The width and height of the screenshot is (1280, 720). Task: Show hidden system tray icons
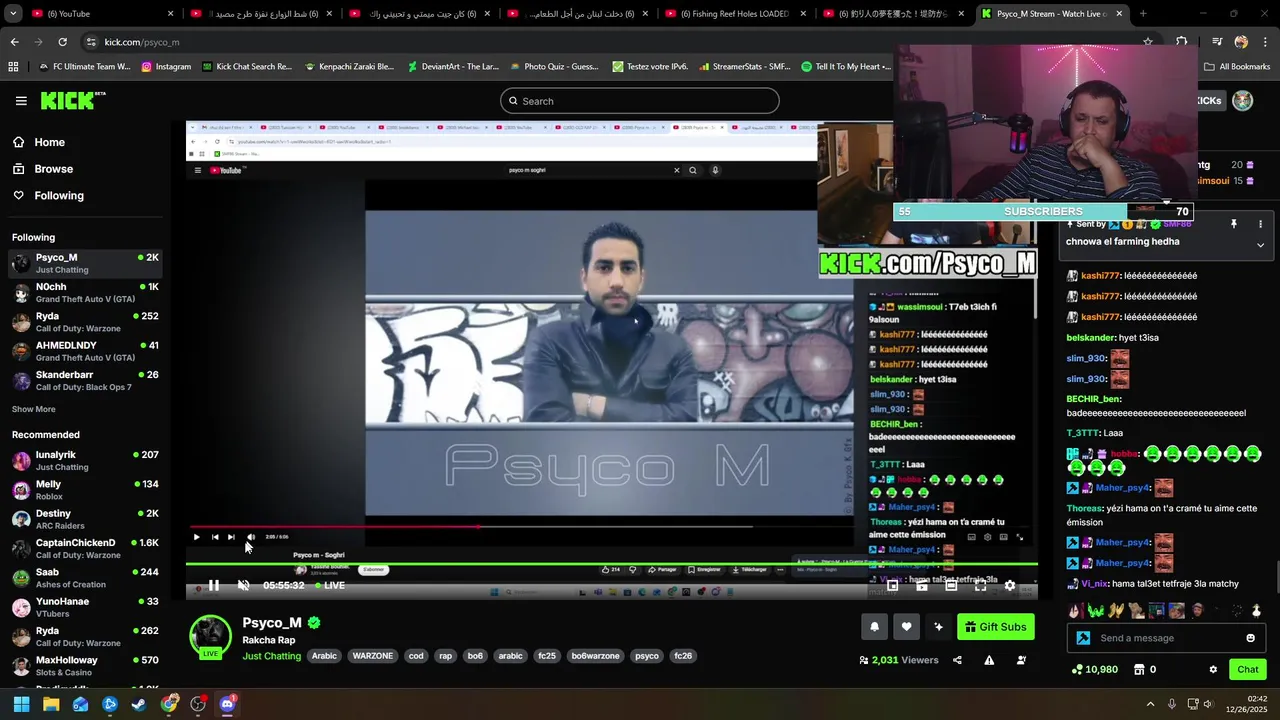tap(1150, 704)
